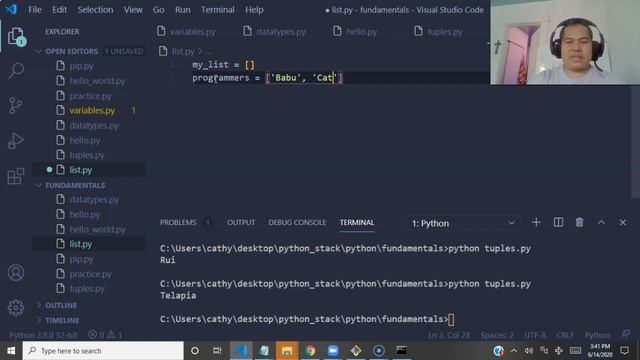Click the errors and warnings status indicator

coord(105,335)
